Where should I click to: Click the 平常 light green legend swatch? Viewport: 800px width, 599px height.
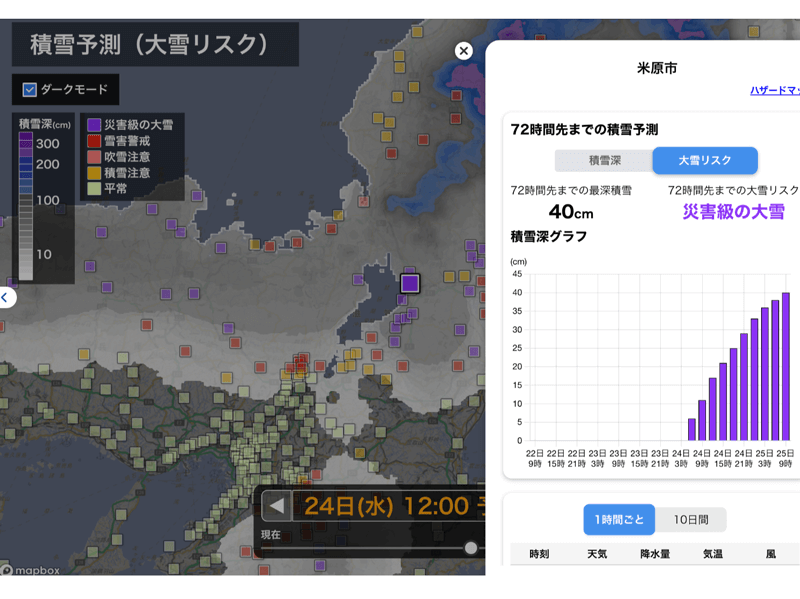point(93,188)
